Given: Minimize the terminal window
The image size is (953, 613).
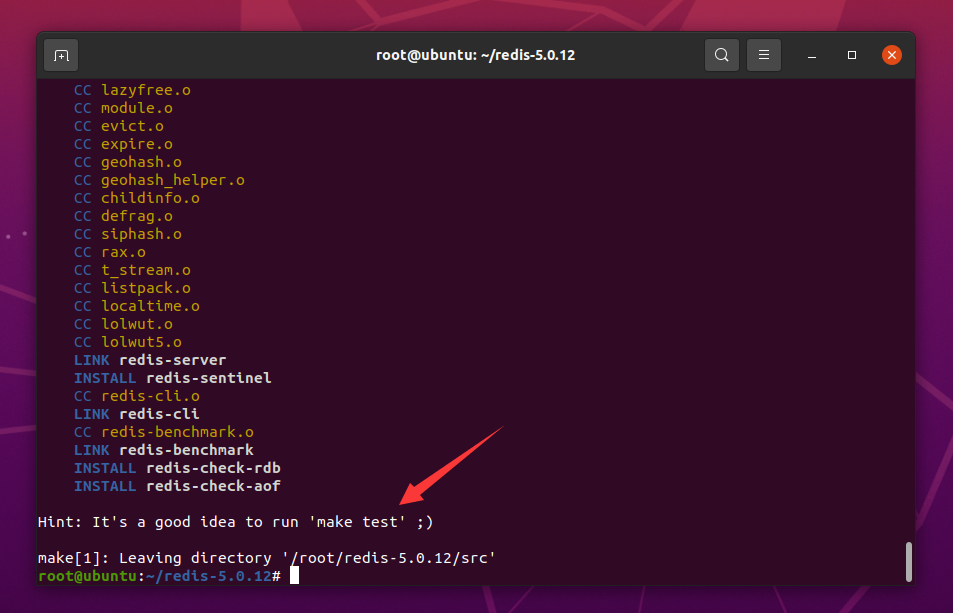Looking at the screenshot, I should [x=811, y=55].
